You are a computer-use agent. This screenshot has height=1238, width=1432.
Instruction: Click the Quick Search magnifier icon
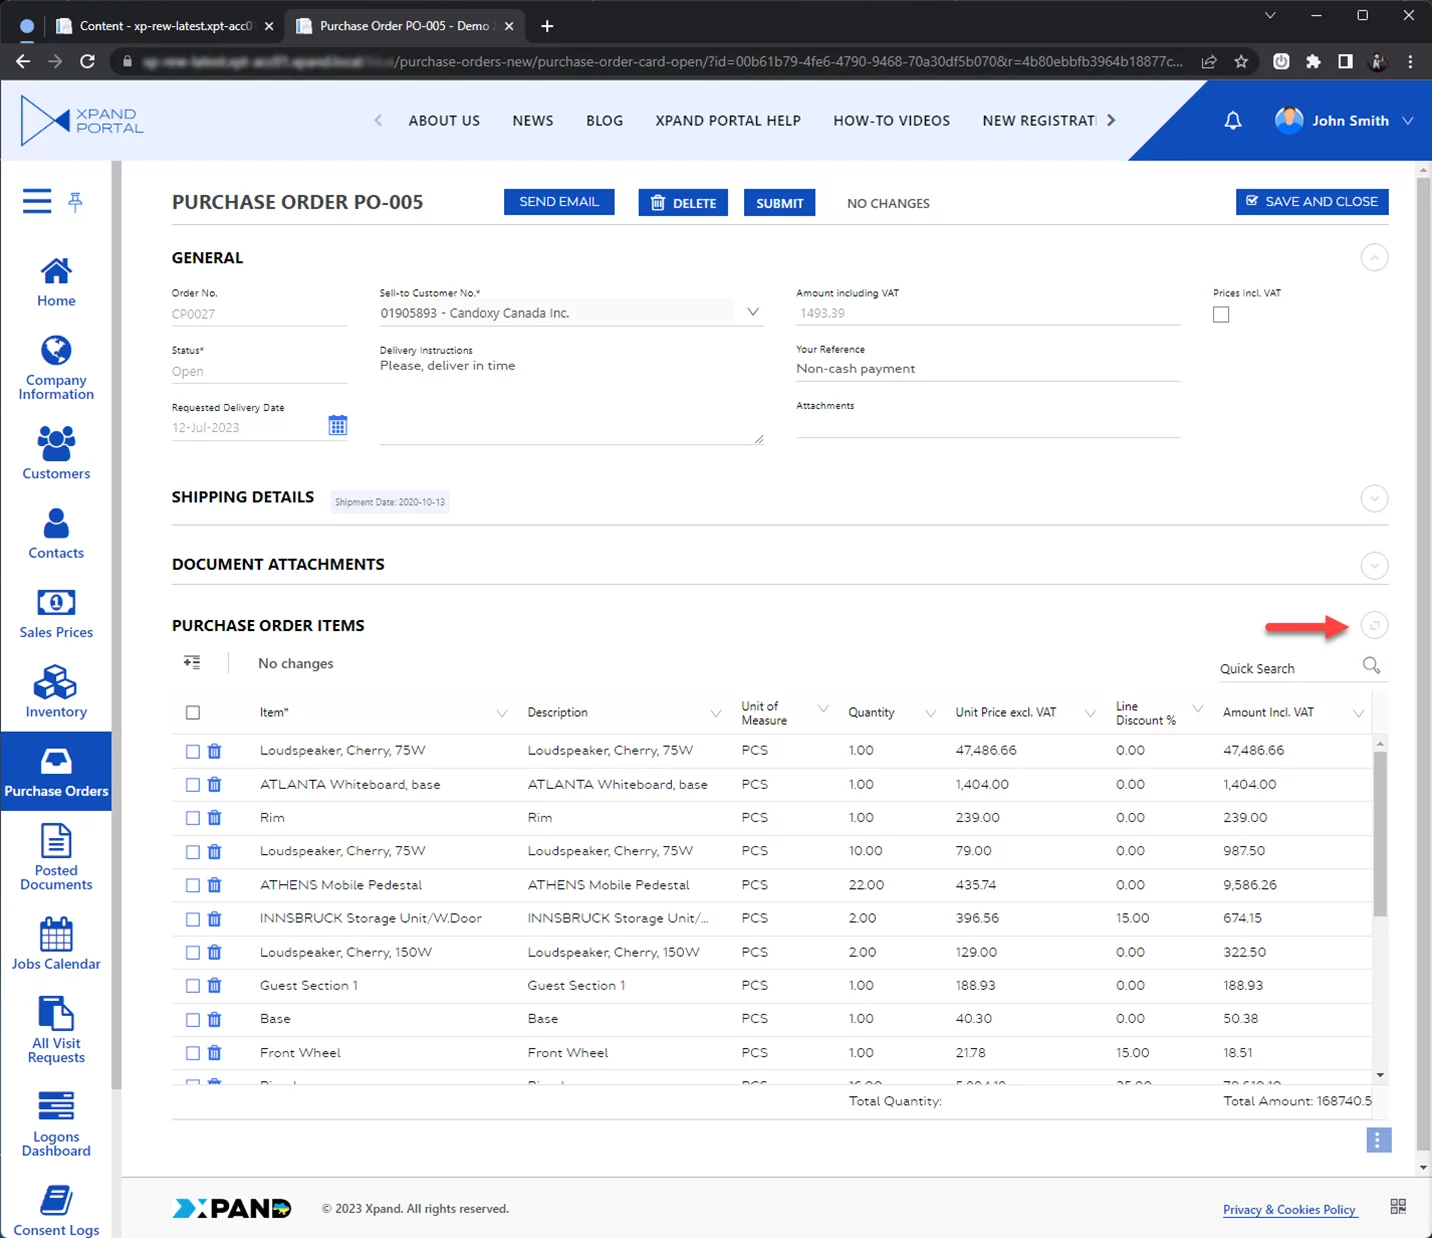click(1371, 666)
